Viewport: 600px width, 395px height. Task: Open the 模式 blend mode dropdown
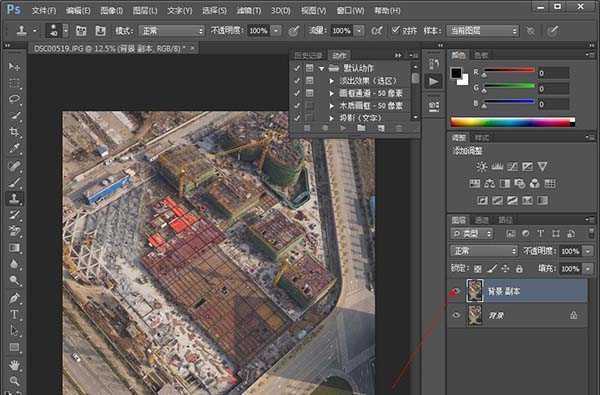[171, 31]
